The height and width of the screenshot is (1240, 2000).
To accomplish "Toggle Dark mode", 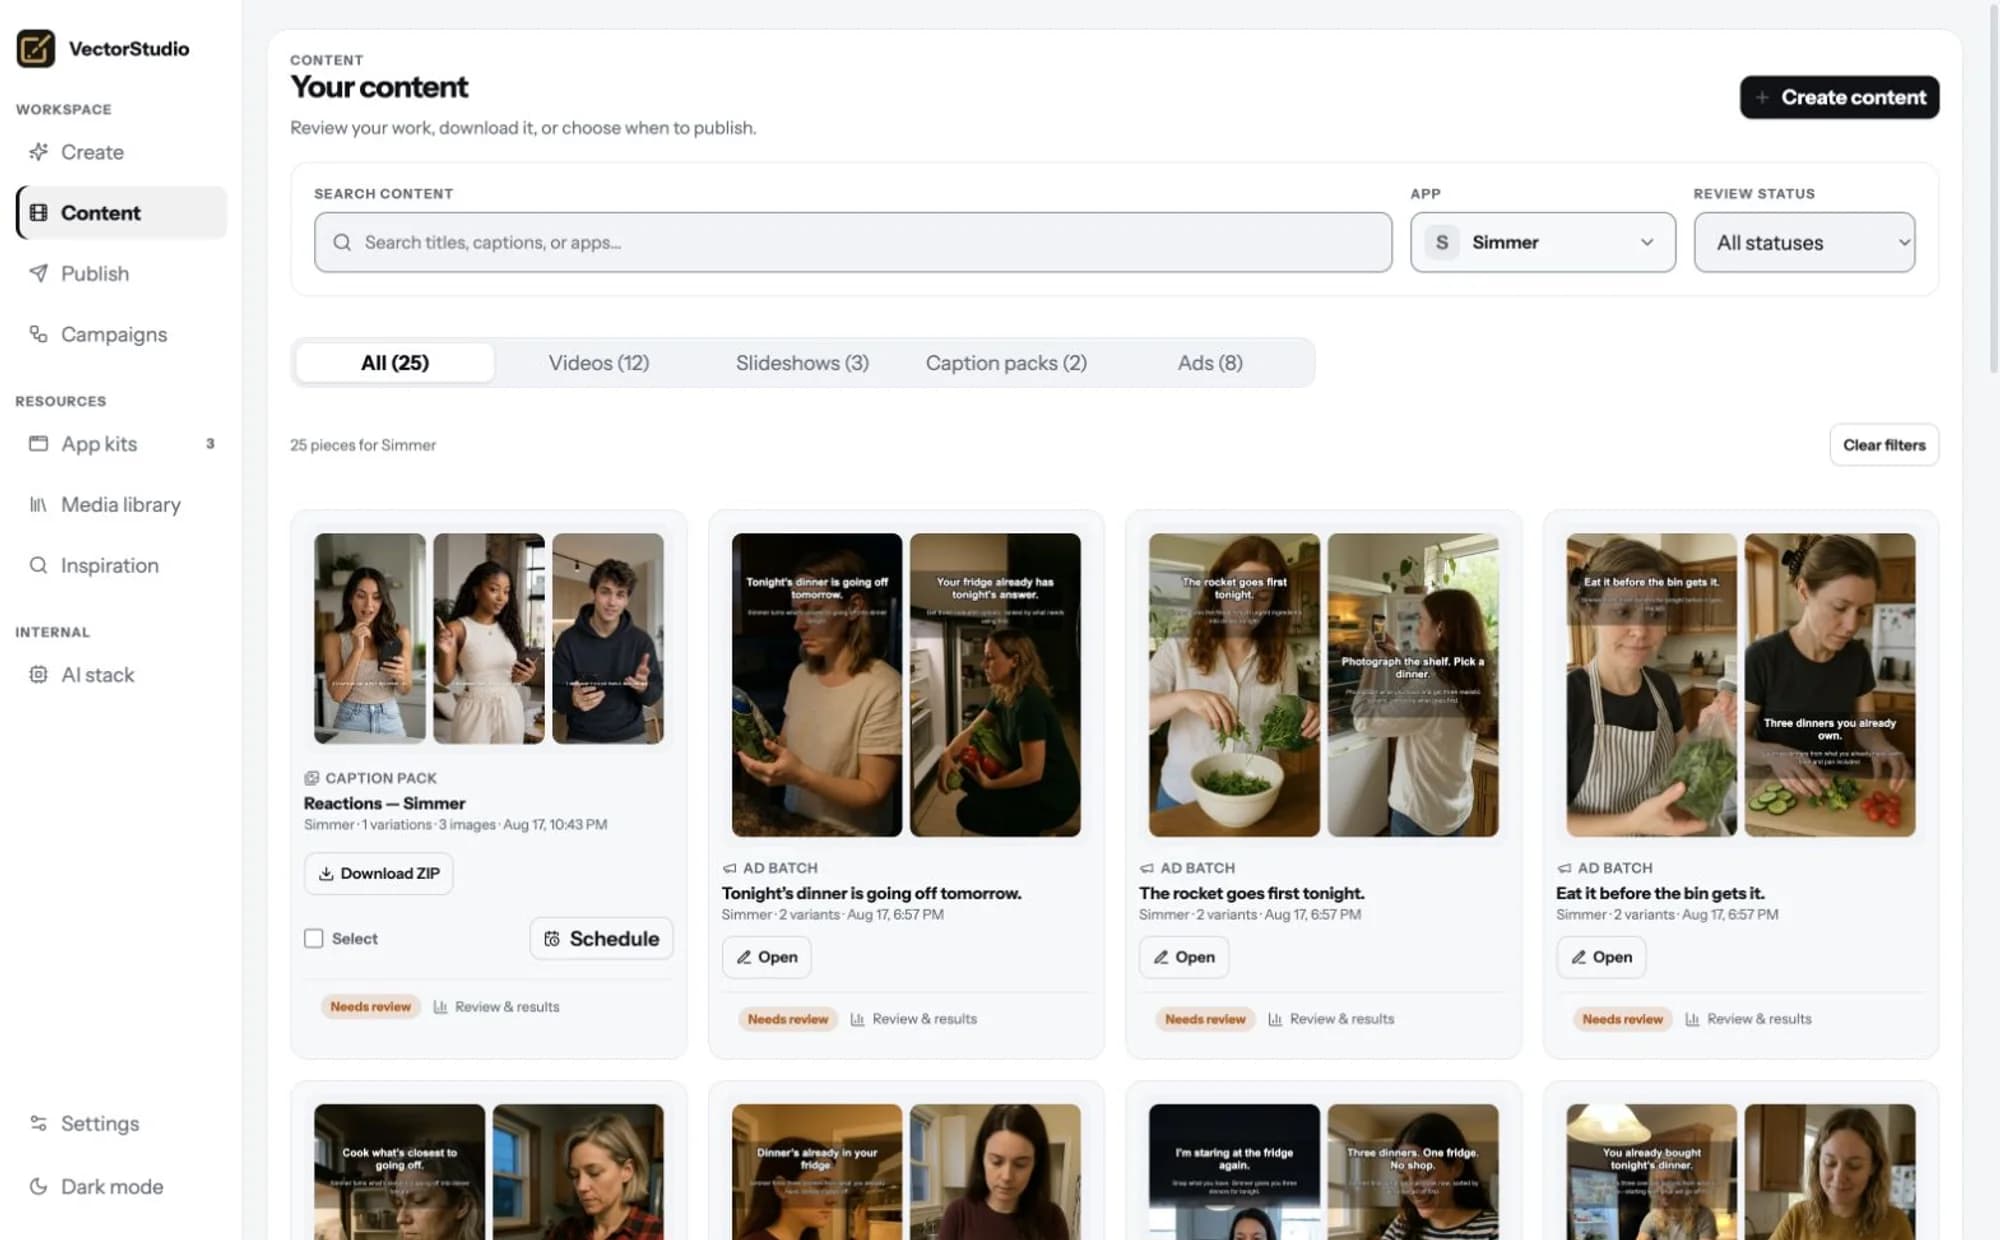I will click(121, 1186).
